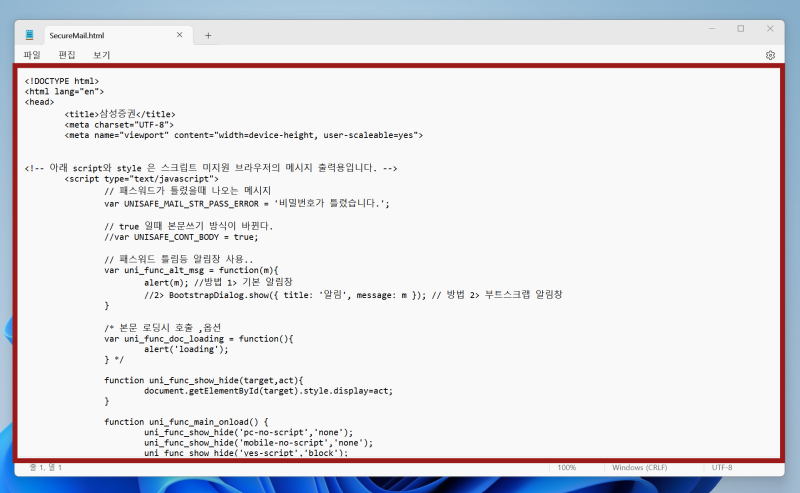Click the var uni_func_alt_msg = function(m){ line

coord(191,270)
